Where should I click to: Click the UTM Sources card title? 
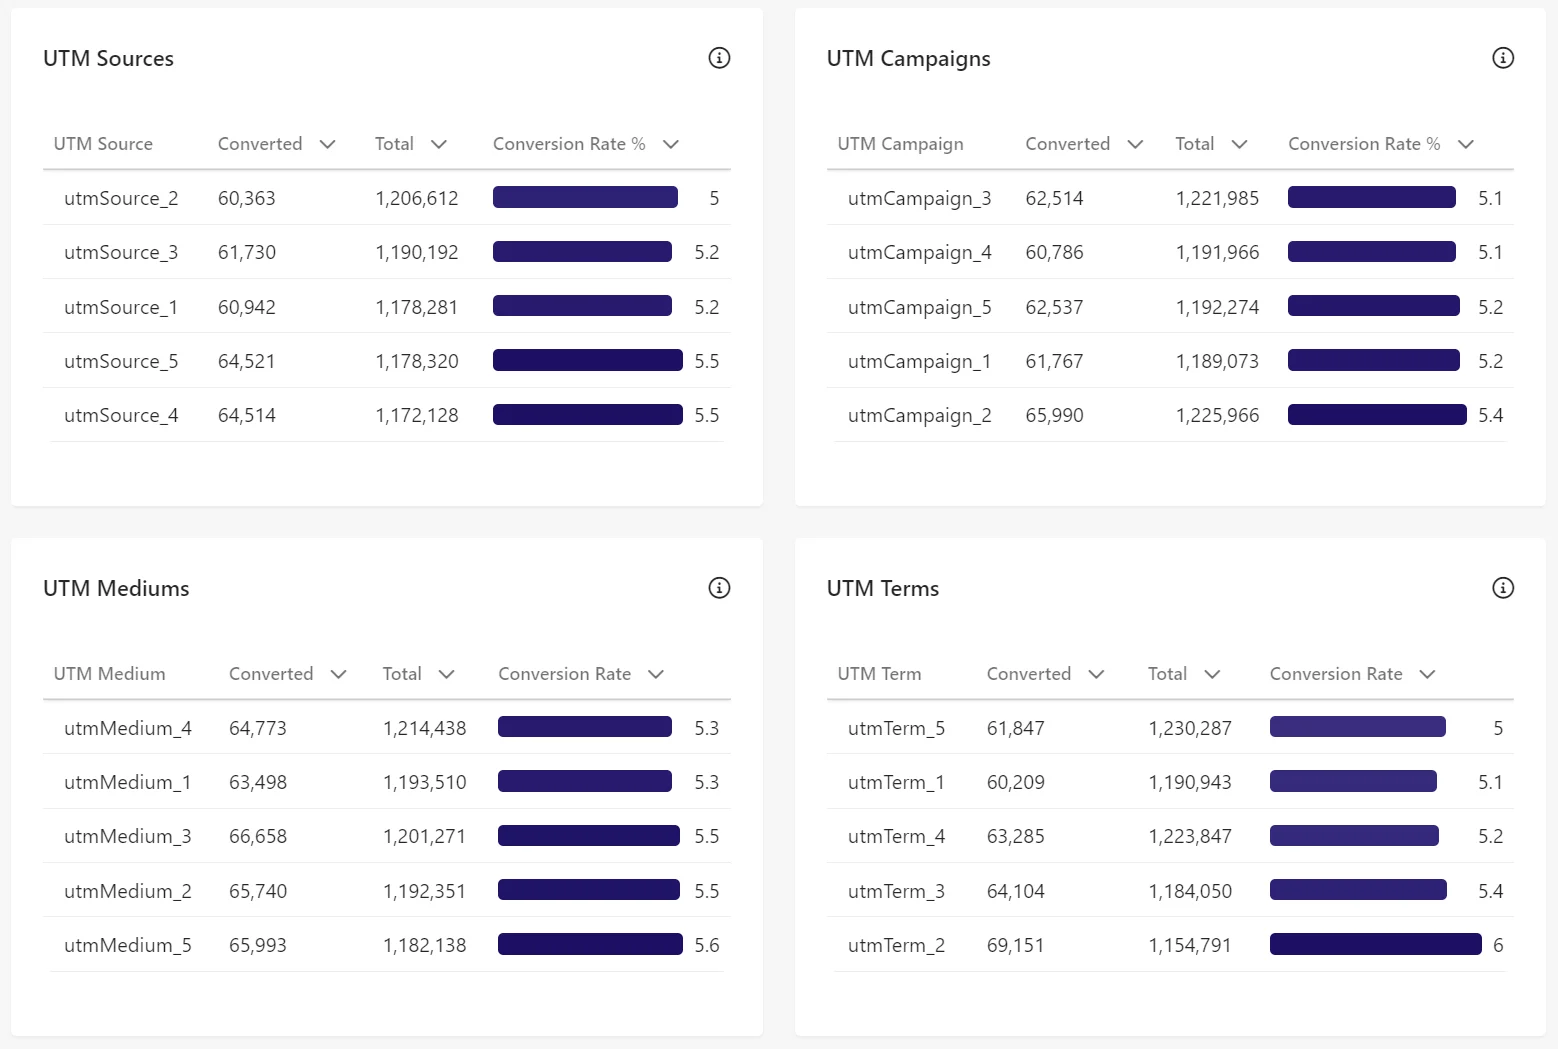(x=108, y=58)
